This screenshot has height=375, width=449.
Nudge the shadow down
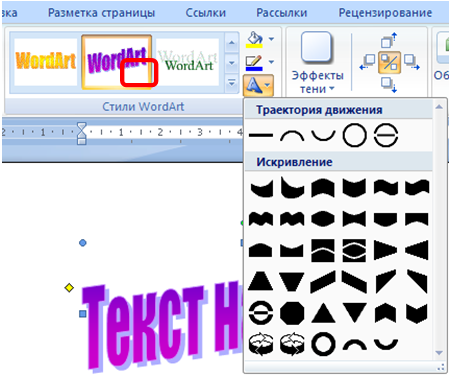pyautogui.click(x=389, y=85)
